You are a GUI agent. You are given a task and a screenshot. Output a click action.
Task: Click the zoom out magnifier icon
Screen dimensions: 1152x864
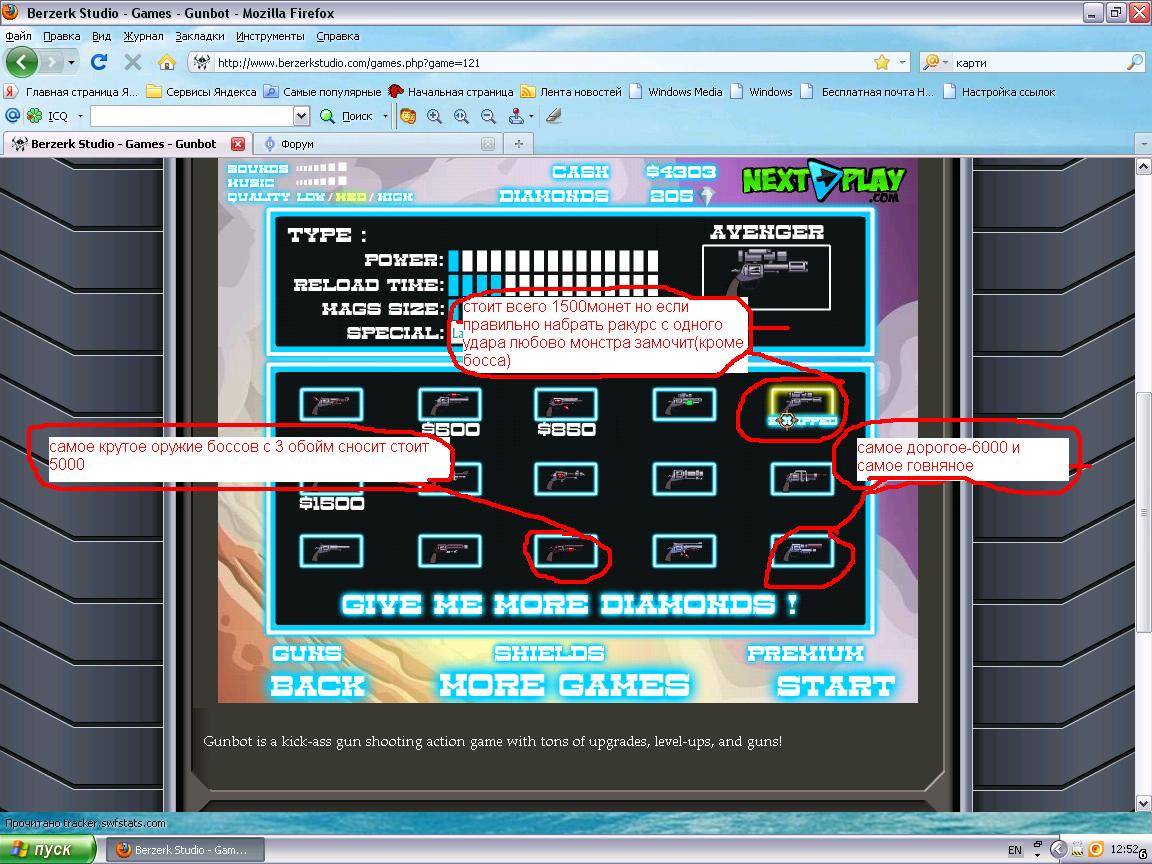[488, 115]
